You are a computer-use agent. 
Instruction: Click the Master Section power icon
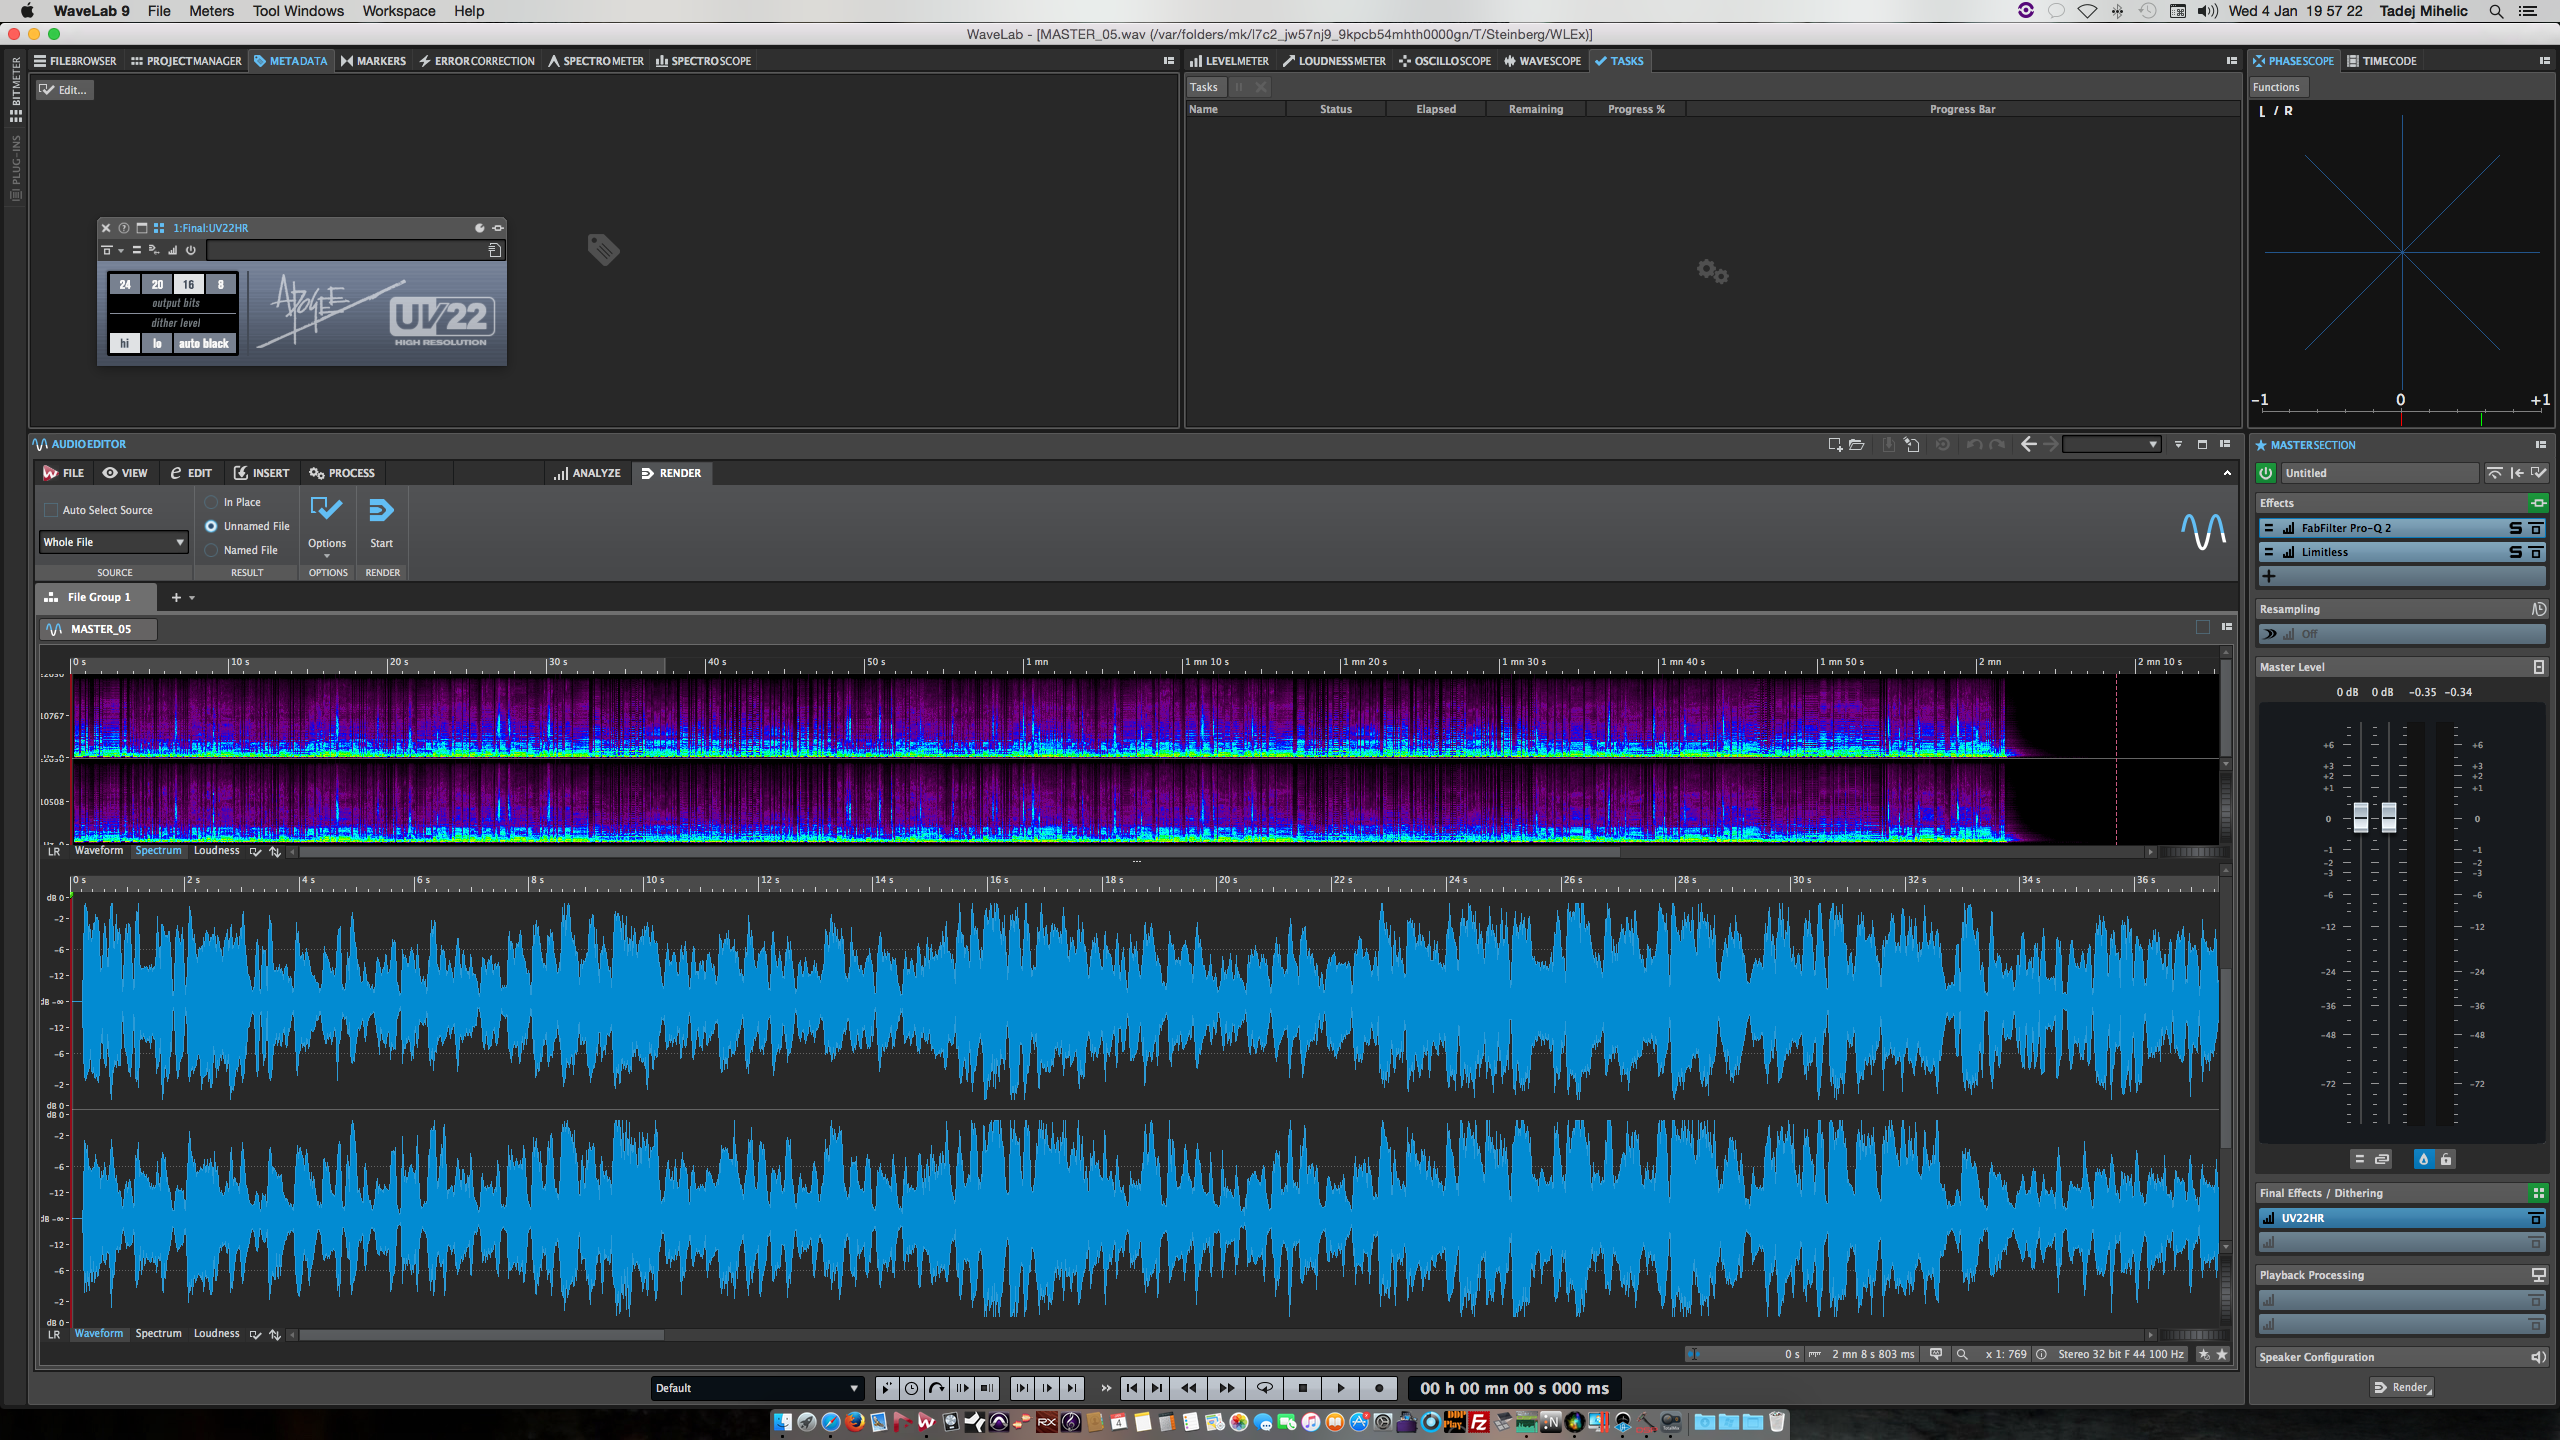pos(2266,473)
